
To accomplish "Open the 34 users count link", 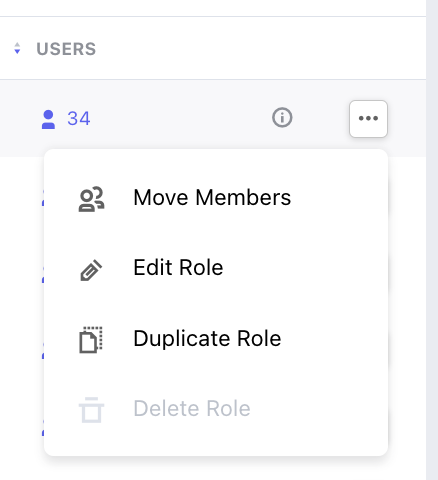I will 79,119.
